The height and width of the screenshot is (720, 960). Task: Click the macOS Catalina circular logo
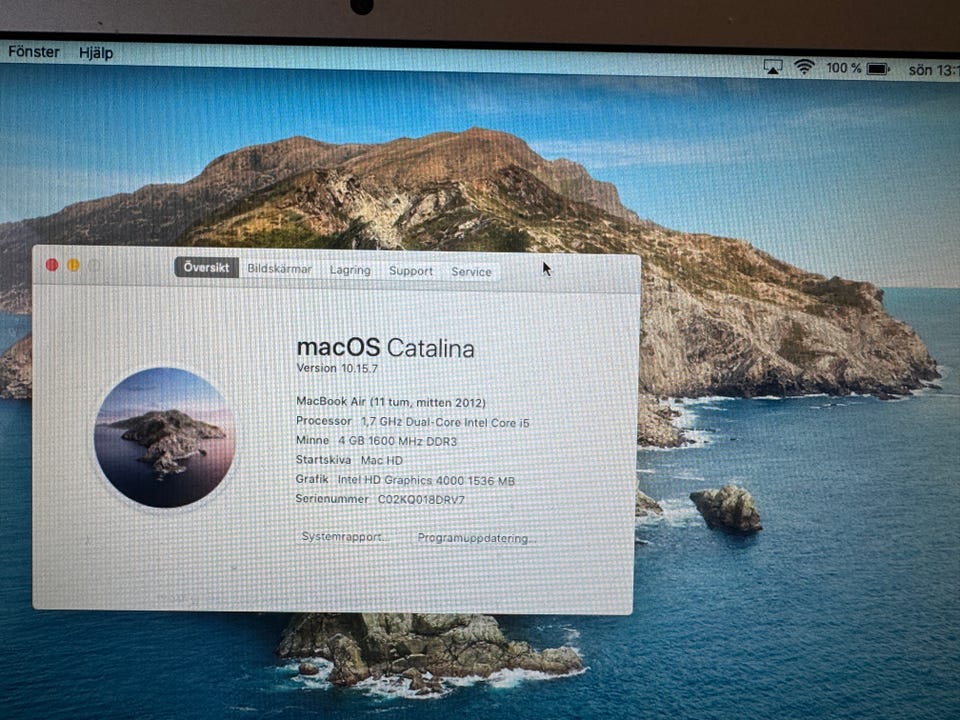[x=164, y=437]
